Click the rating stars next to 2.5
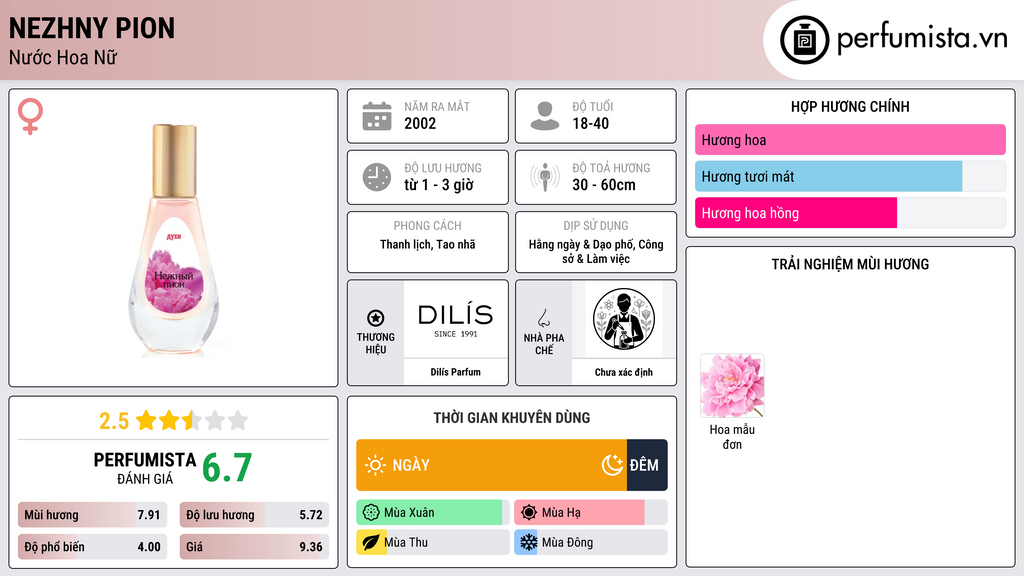This screenshot has height=576, width=1024. 192,421
